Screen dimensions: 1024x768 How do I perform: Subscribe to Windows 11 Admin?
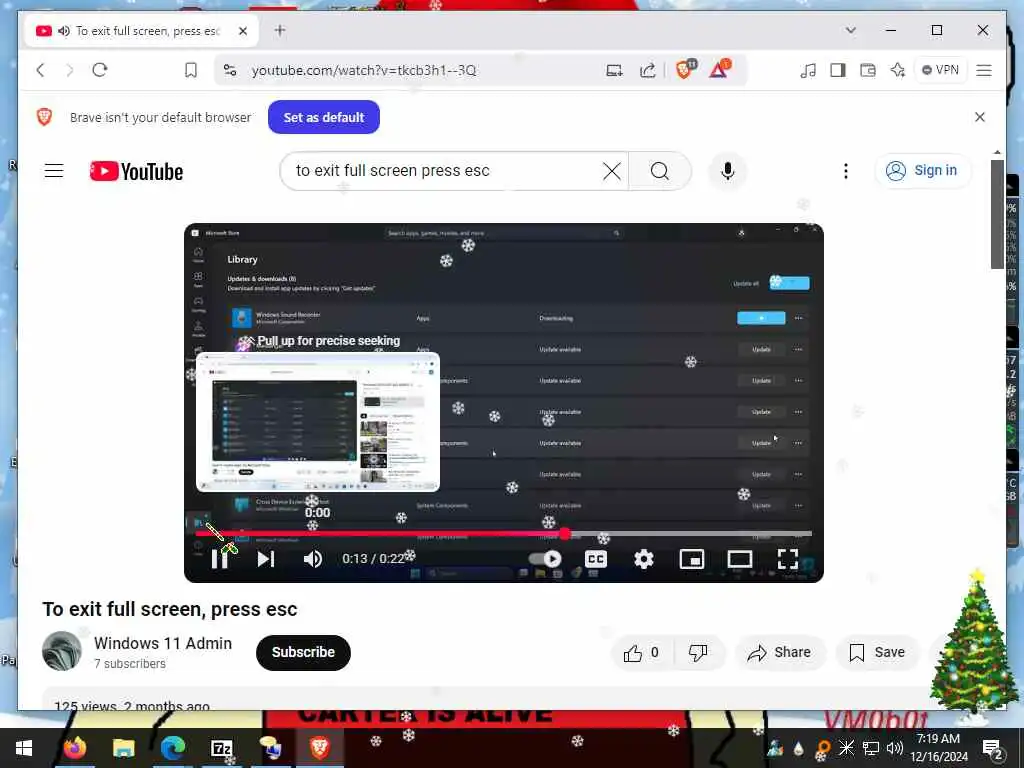coord(303,652)
